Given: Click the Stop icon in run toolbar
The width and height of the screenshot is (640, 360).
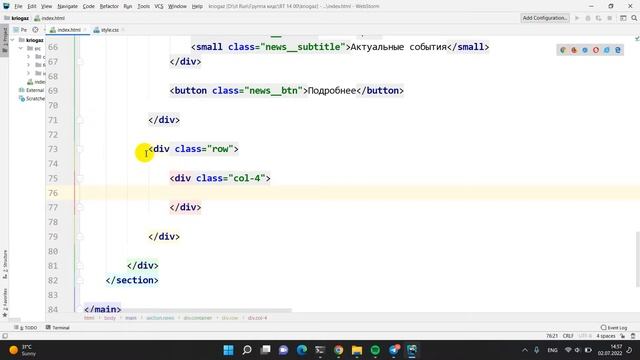Looking at the screenshot, I should [x=610, y=18].
